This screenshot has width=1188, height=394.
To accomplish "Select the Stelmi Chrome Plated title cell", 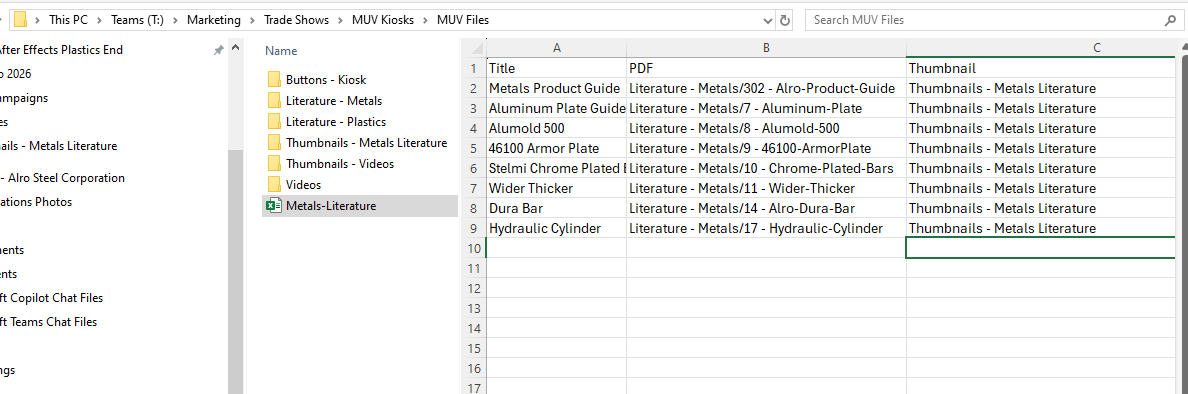I will point(556,168).
